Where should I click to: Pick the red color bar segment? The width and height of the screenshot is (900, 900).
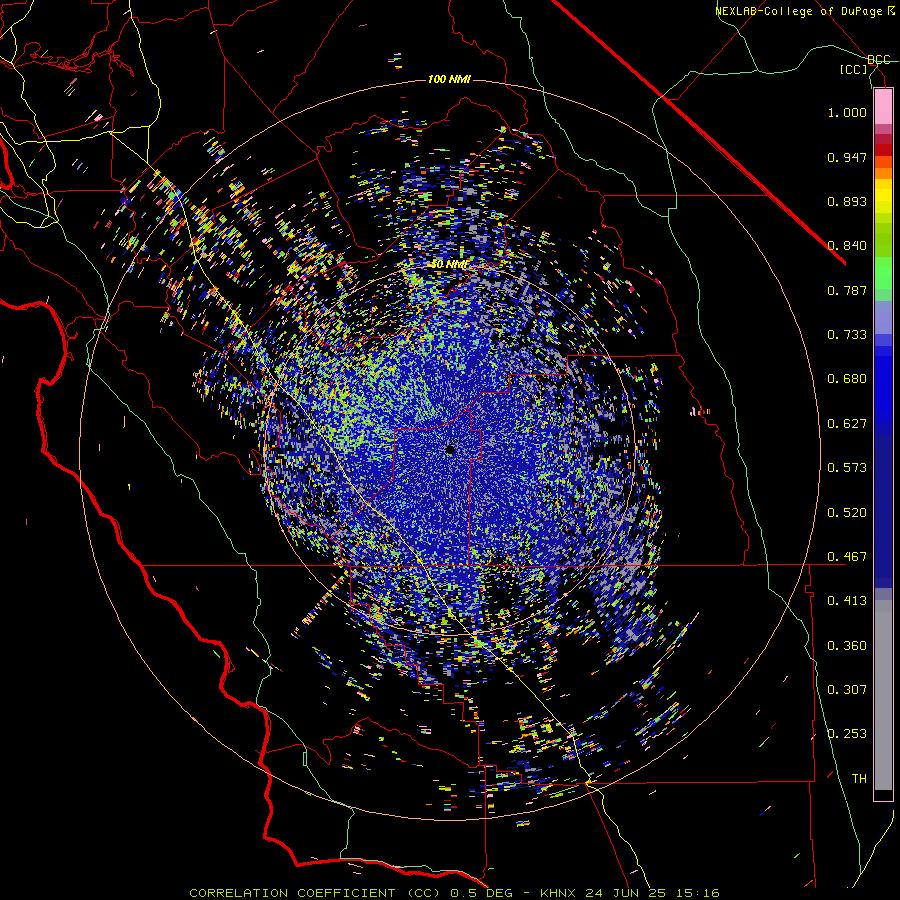click(883, 150)
